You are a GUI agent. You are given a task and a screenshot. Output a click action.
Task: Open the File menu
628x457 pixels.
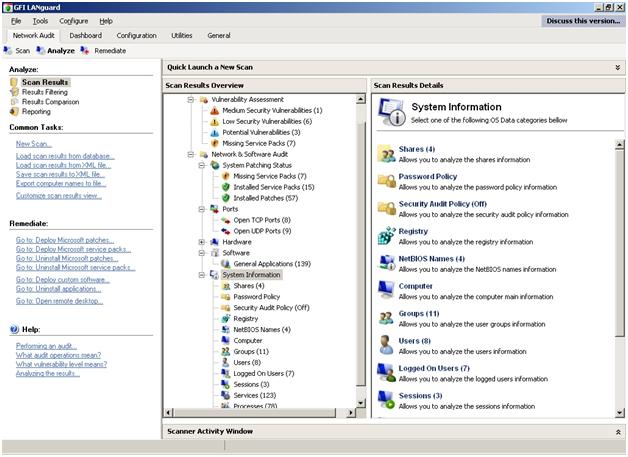tap(16, 21)
